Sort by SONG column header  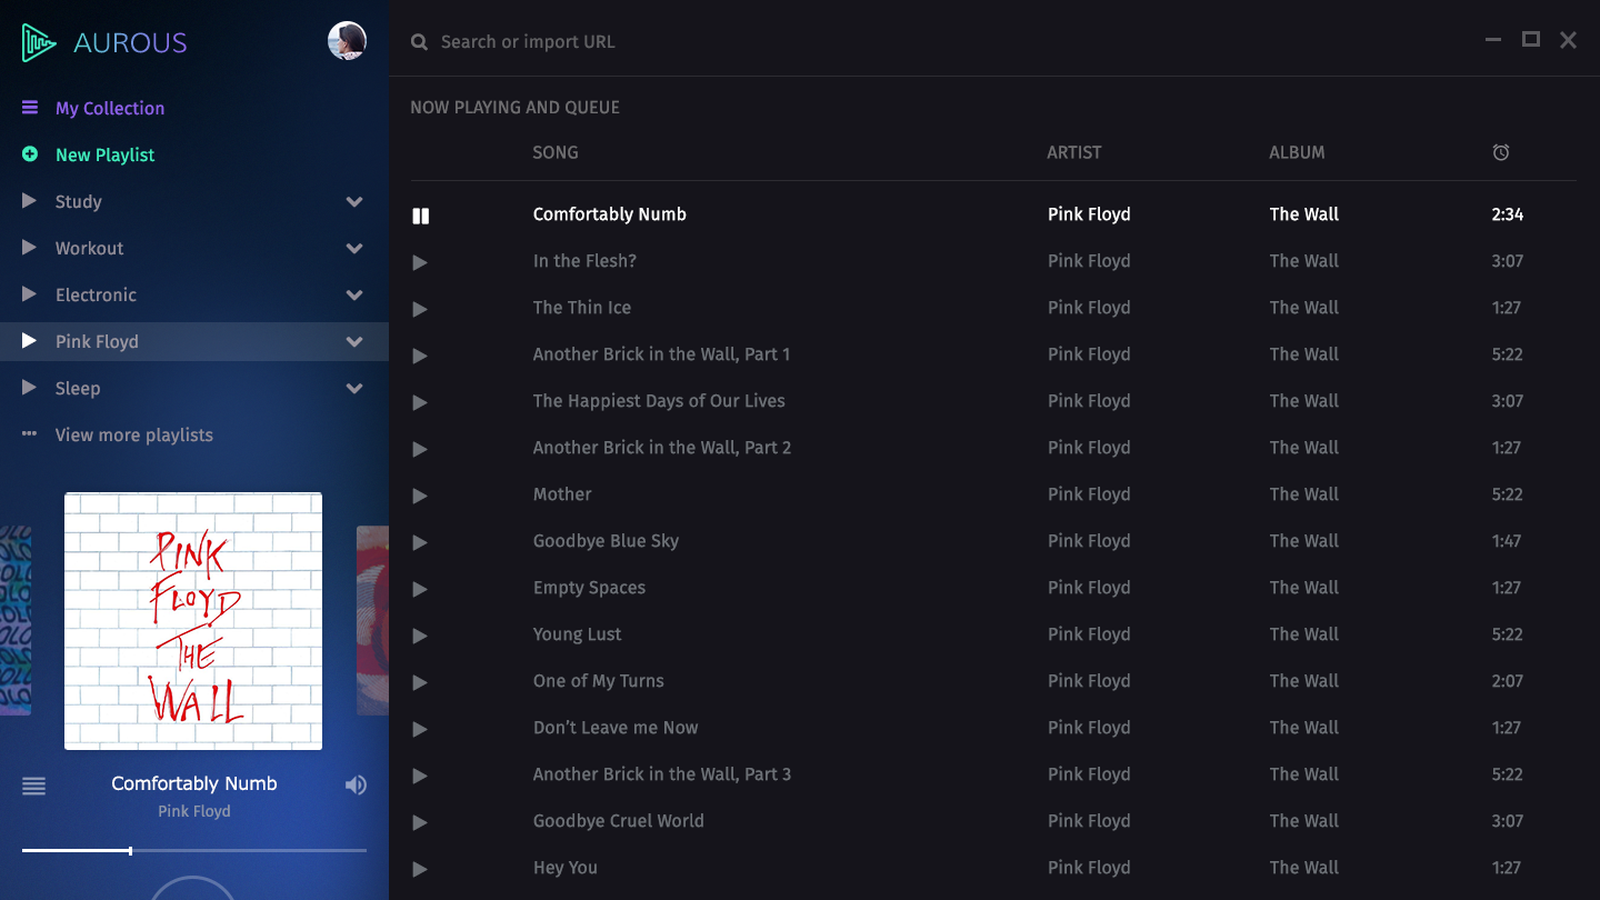click(x=555, y=152)
